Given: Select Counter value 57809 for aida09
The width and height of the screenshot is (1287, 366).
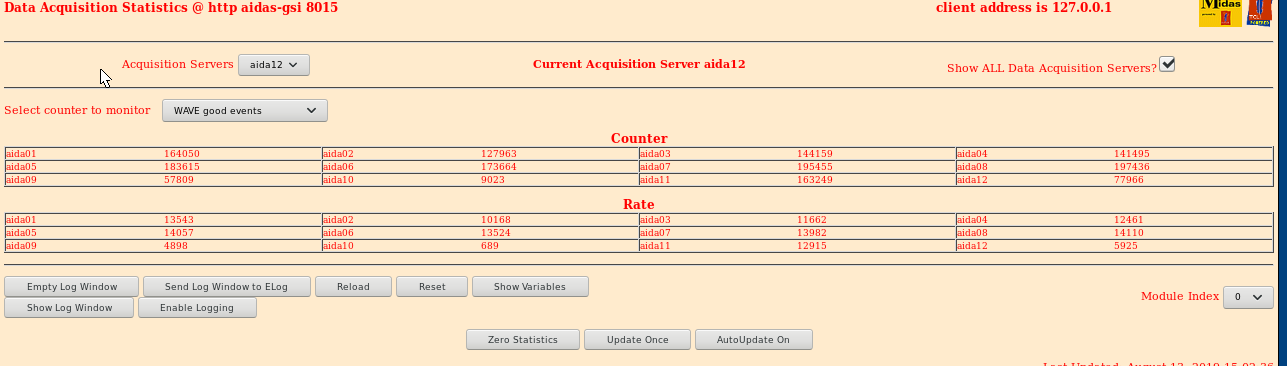Looking at the screenshot, I should coord(179,180).
